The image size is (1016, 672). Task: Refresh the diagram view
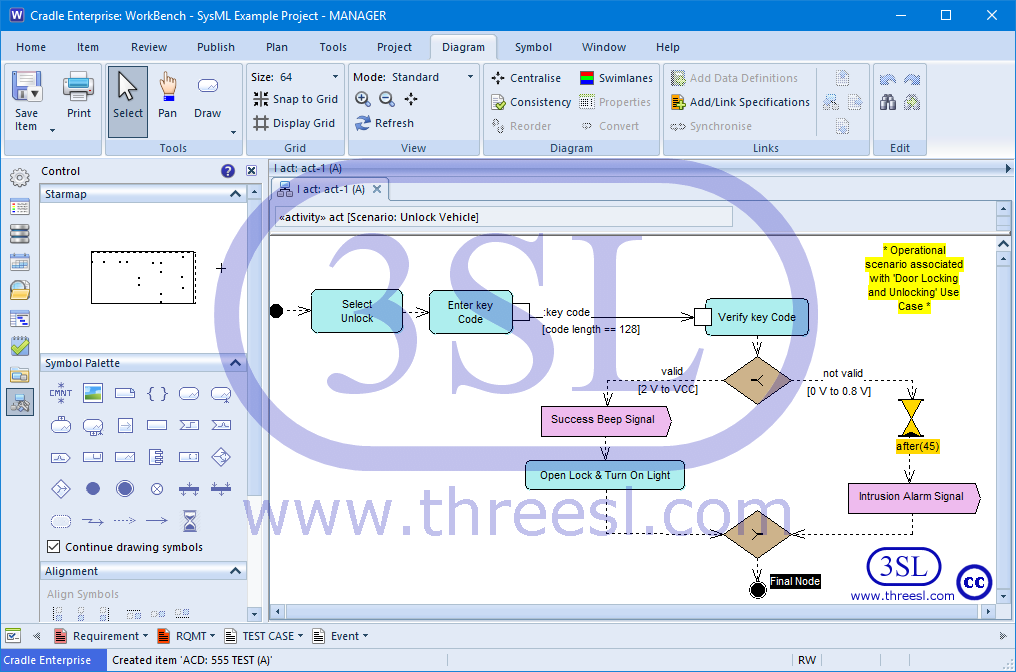click(384, 123)
